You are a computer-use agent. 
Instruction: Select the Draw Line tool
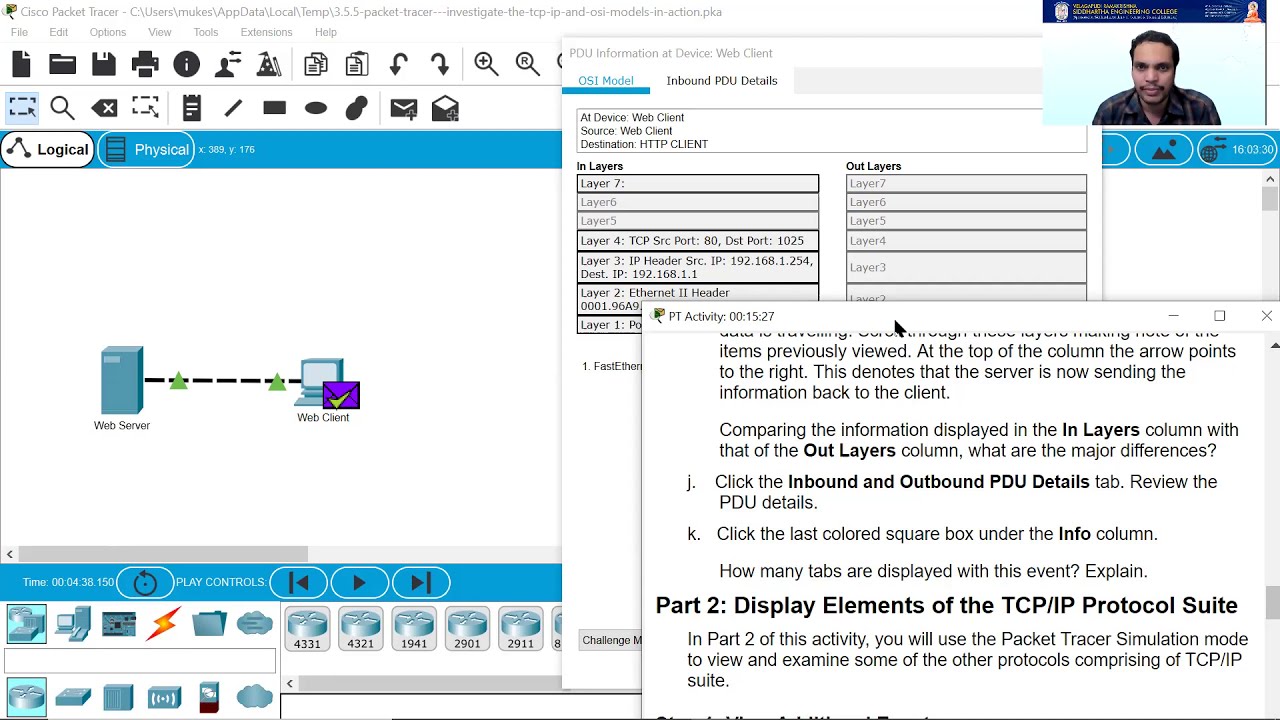coord(233,108)
